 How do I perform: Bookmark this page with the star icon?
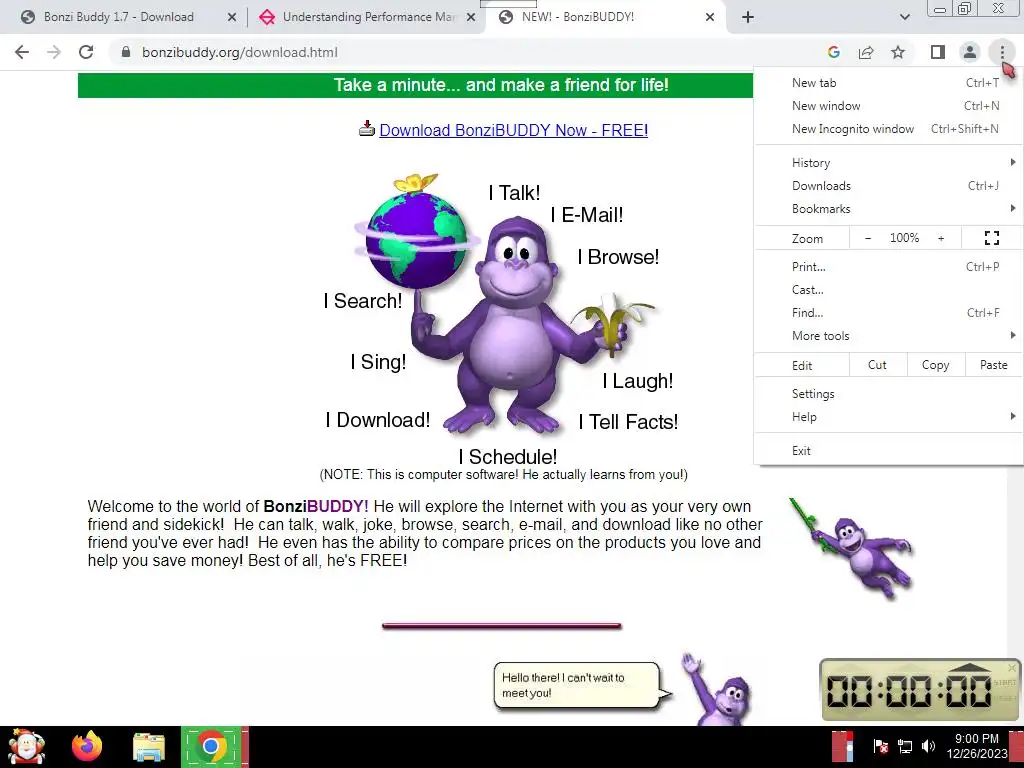(898, 52)
